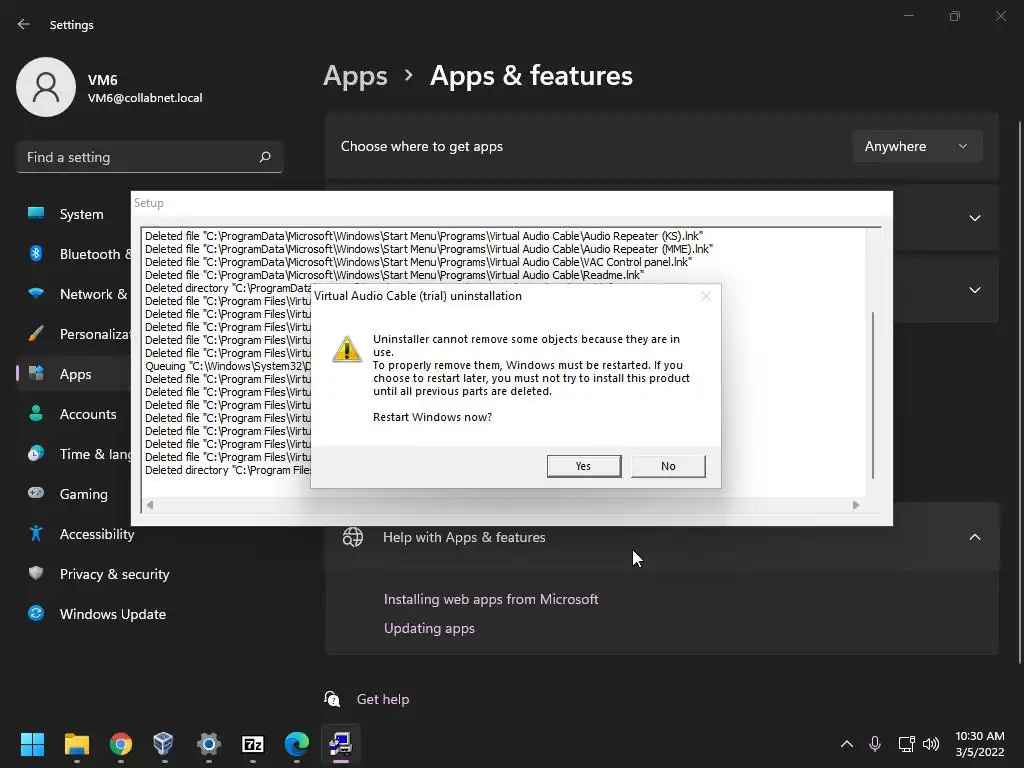Open Installing web apps from Microsoft link

491,599
